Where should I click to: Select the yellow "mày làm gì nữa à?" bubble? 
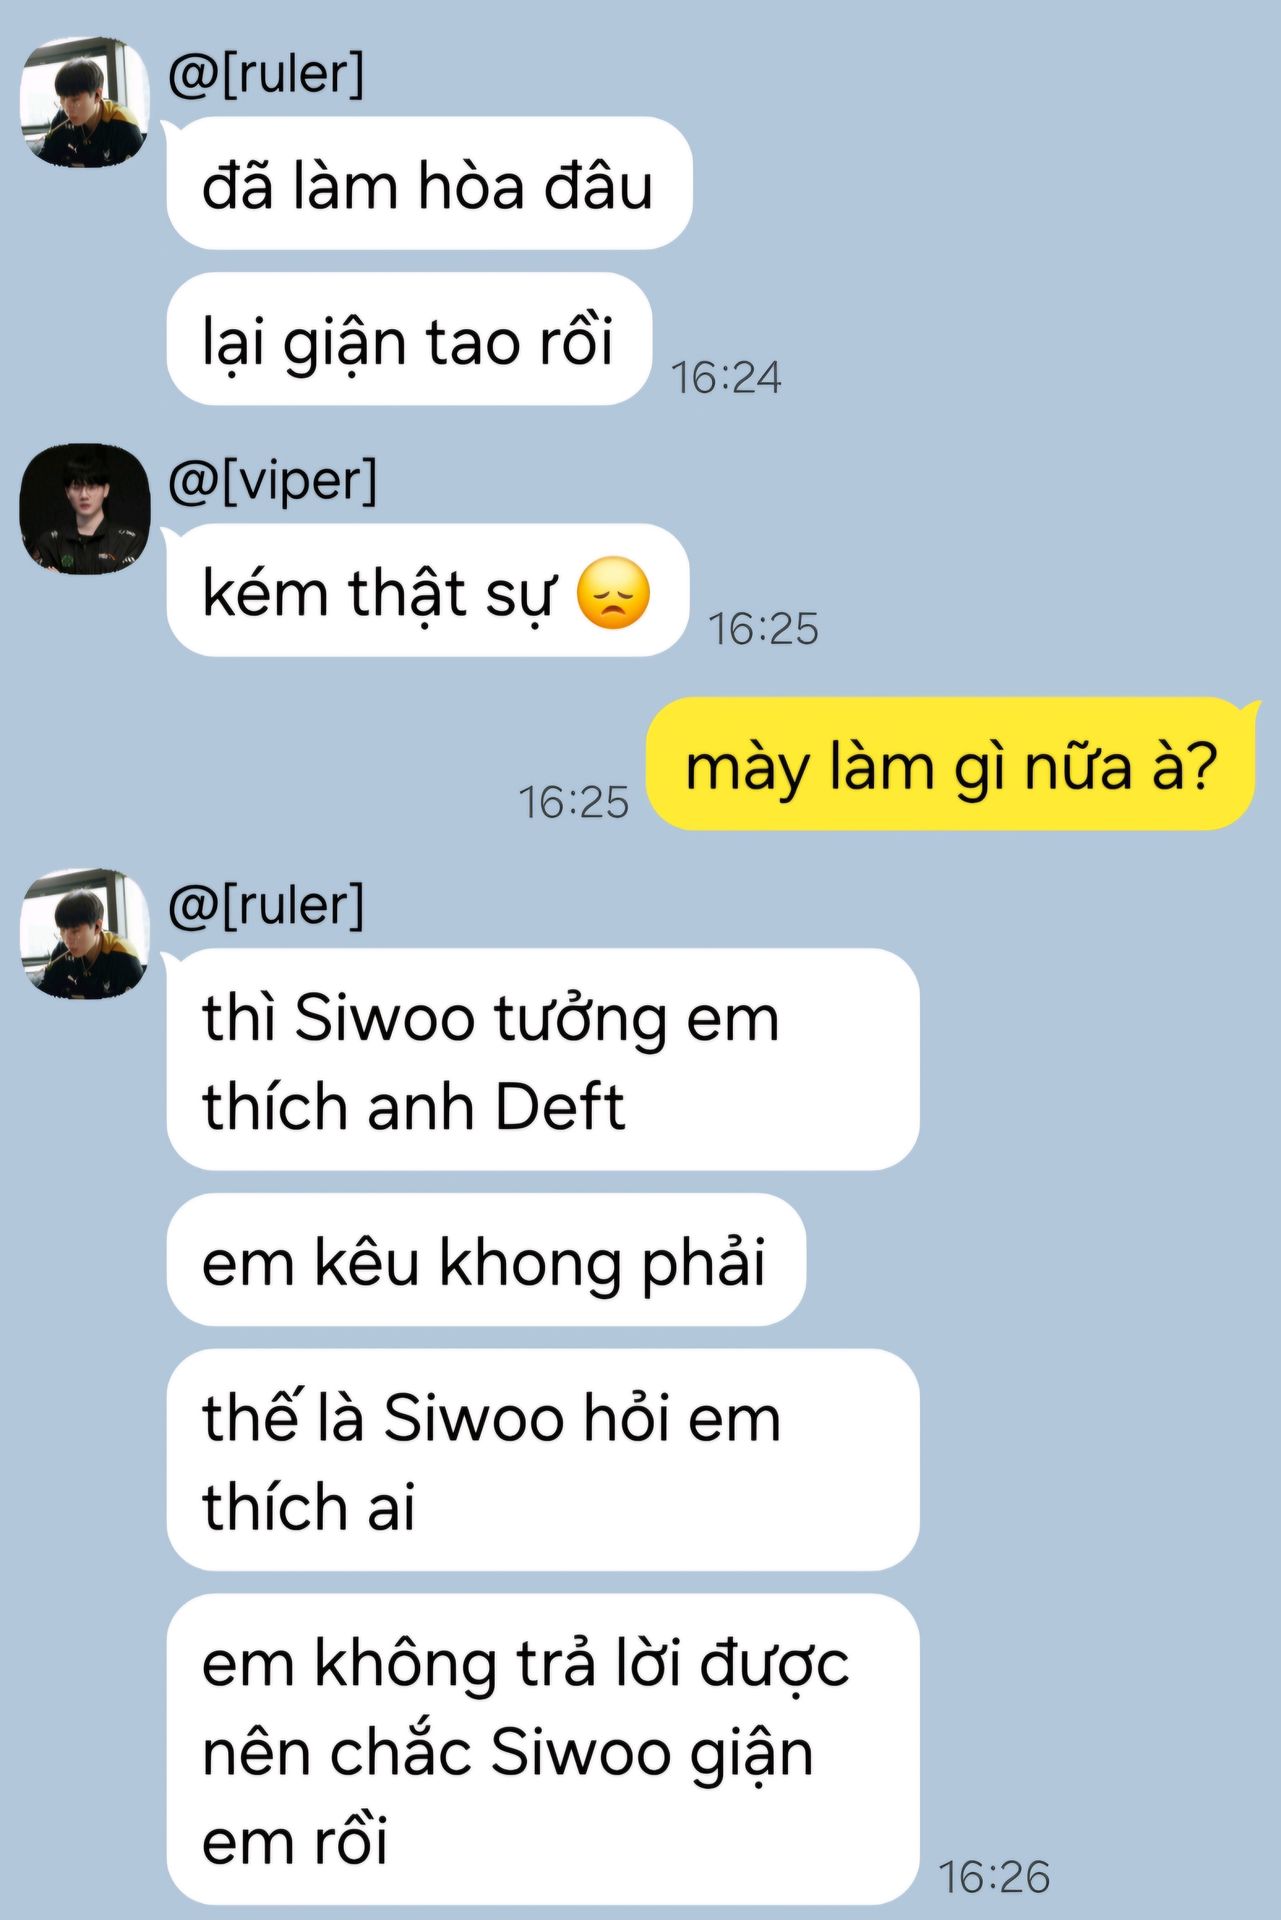point(951,764)
